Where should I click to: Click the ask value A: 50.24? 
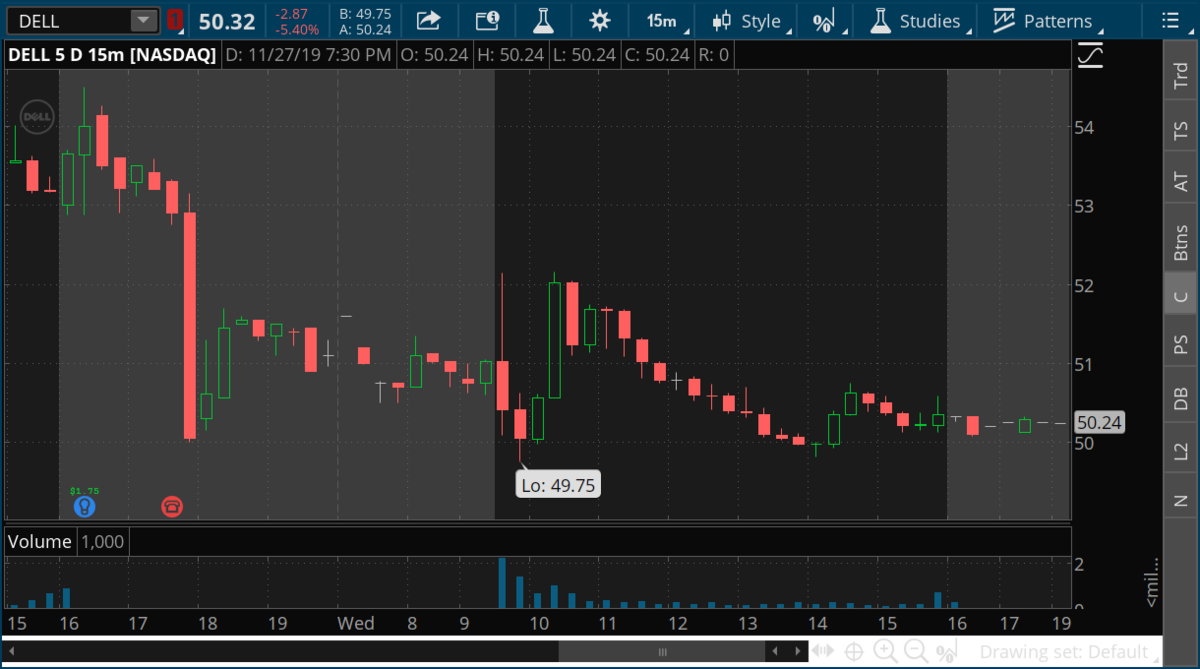click(365, 29)
